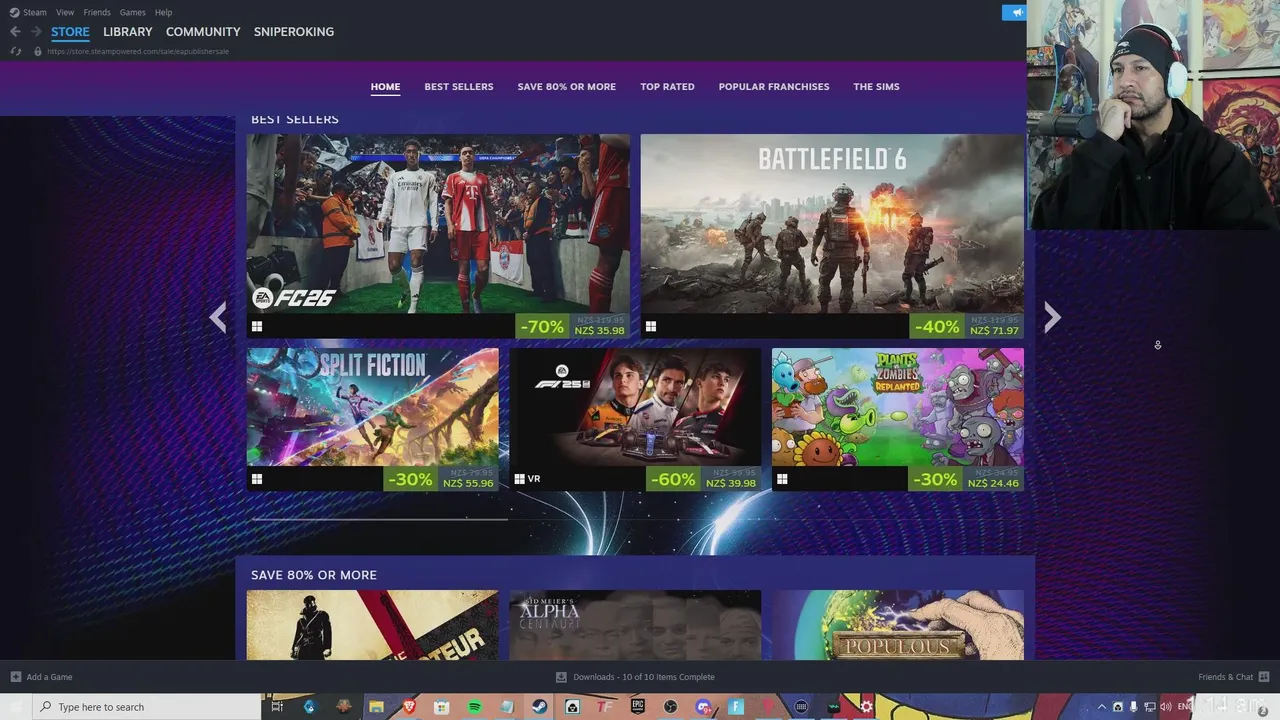1280x720 pixels.
Task: Click the -70% discount on FC26
Action: pyautogui.click(x=543, y=326)
